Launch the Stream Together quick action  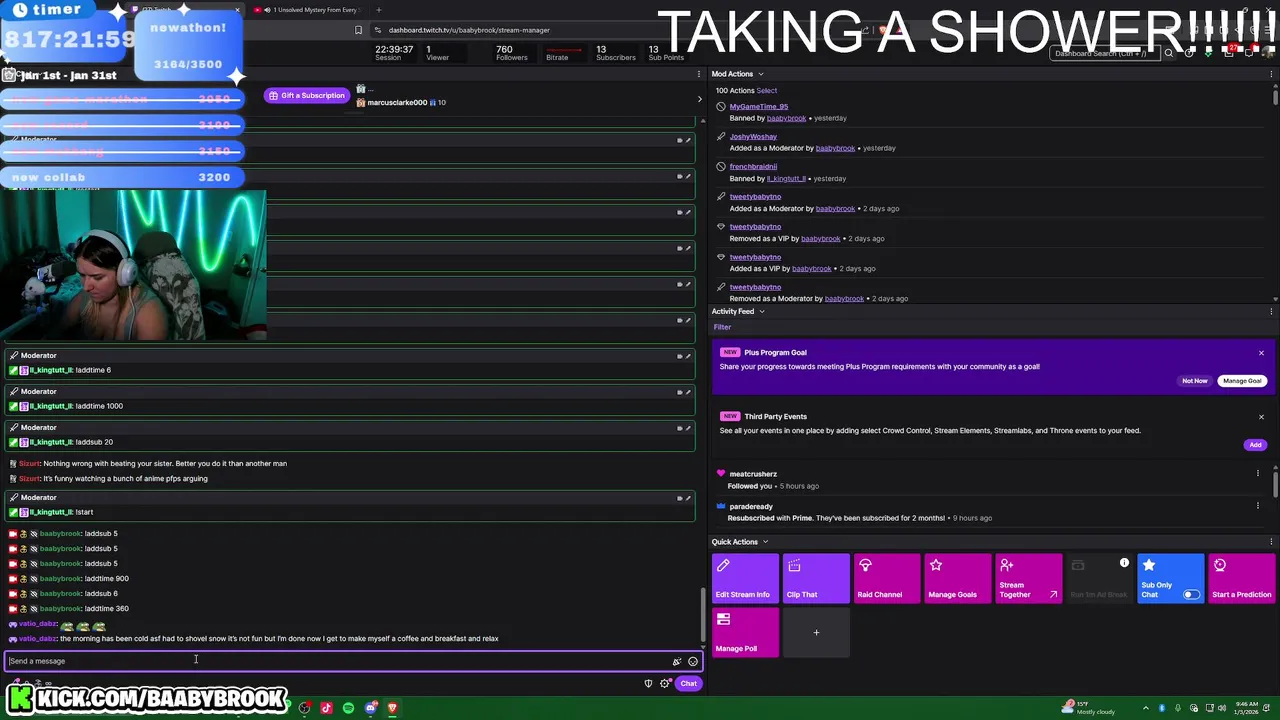1029,579
